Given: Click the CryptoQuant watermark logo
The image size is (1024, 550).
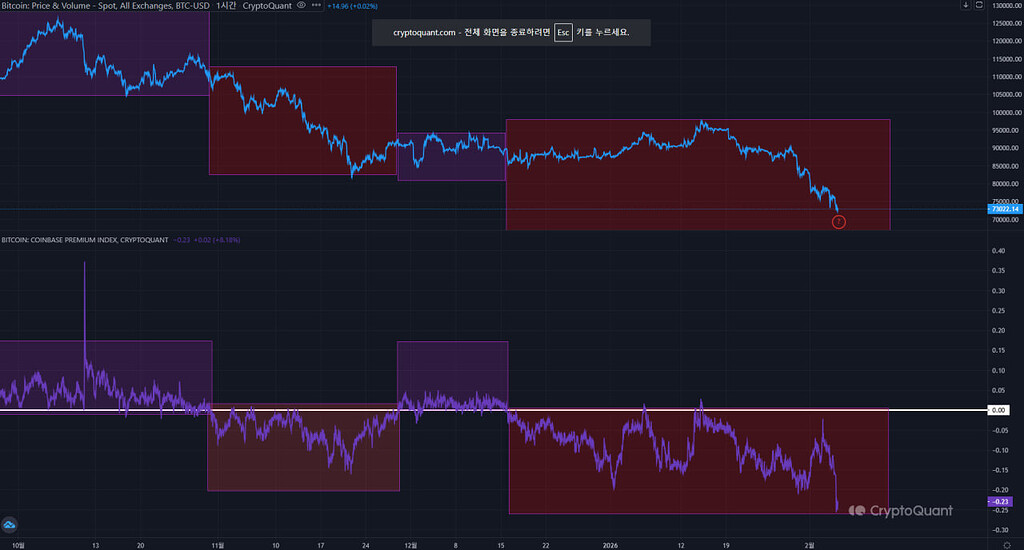Looking at the screenshot, I should point(900,511).
